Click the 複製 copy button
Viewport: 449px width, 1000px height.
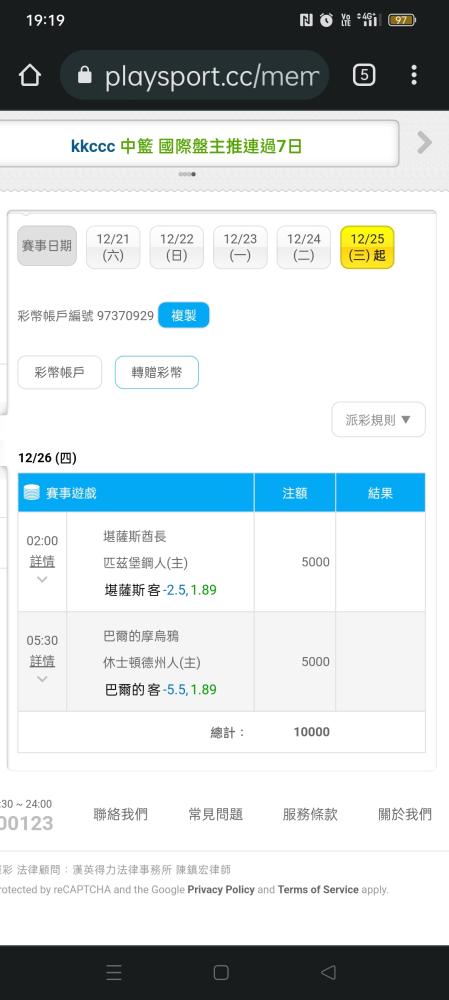click(x=184, y=315)
